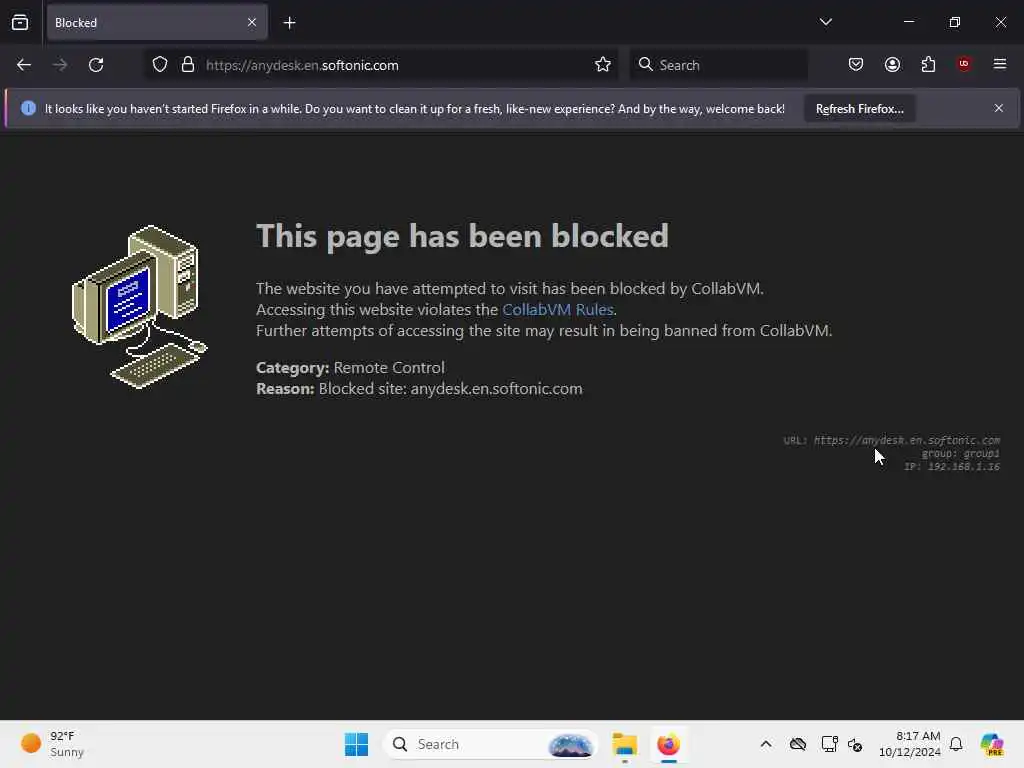Click the 'This page has been blocked' heading
1024x768 pixels.
462,236
